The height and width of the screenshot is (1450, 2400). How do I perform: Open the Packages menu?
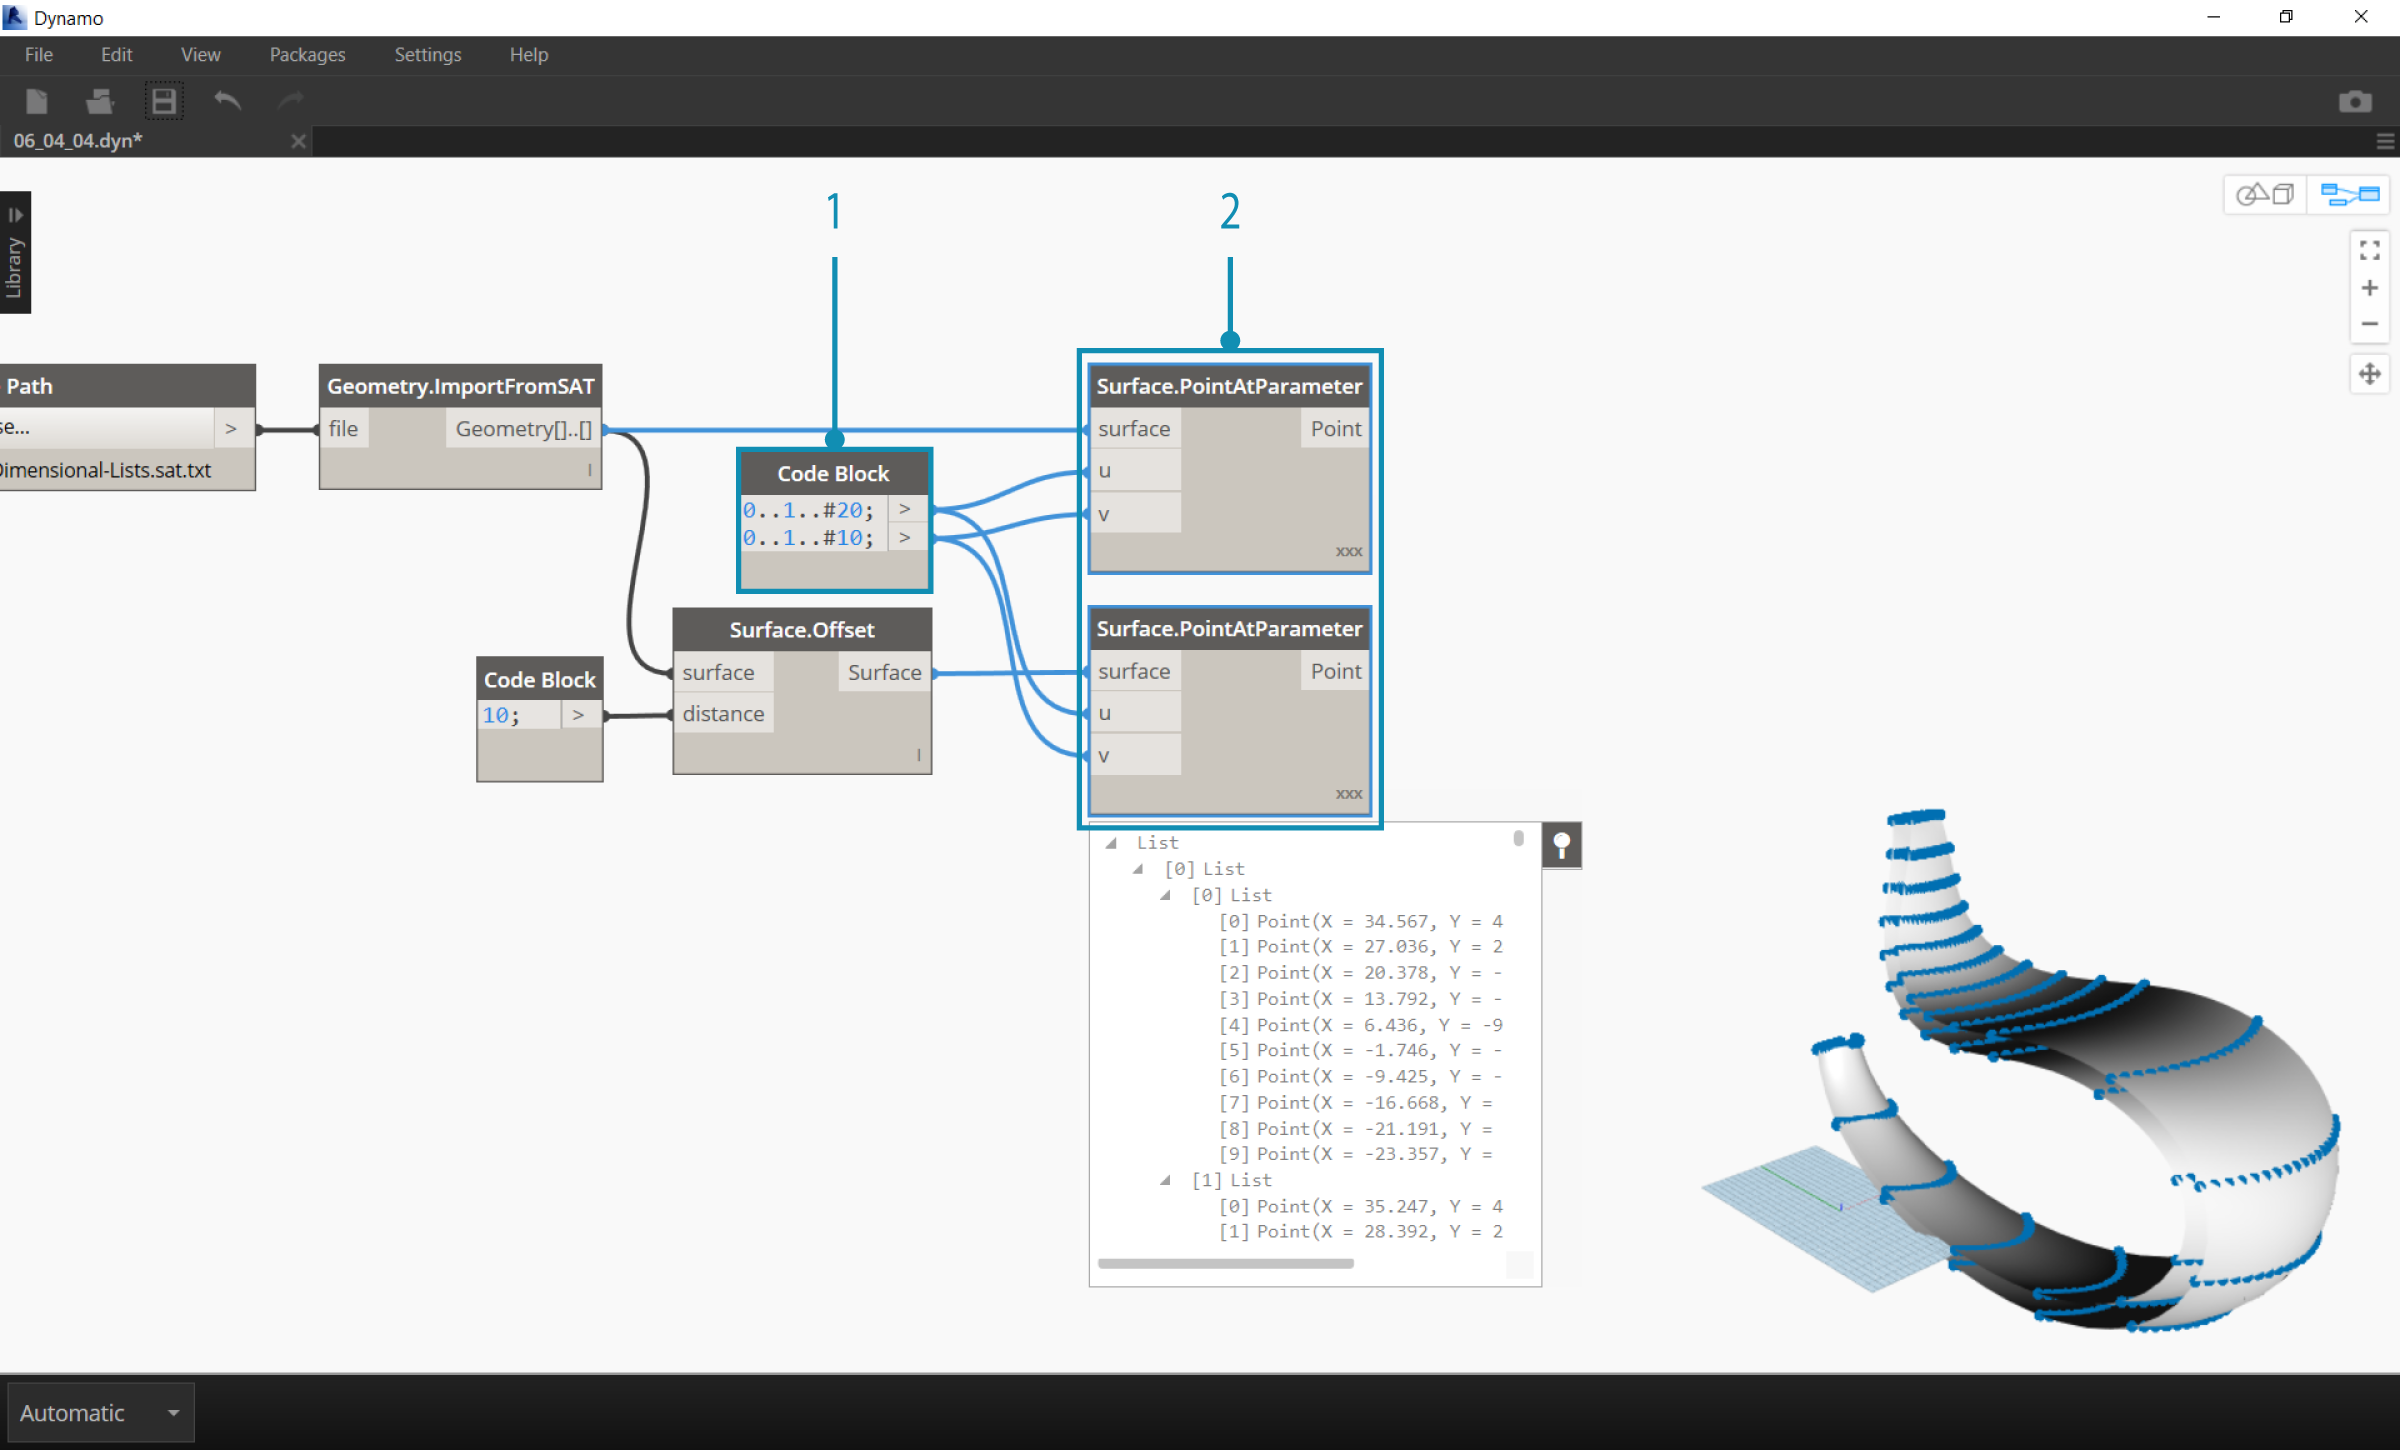(307, 55)
